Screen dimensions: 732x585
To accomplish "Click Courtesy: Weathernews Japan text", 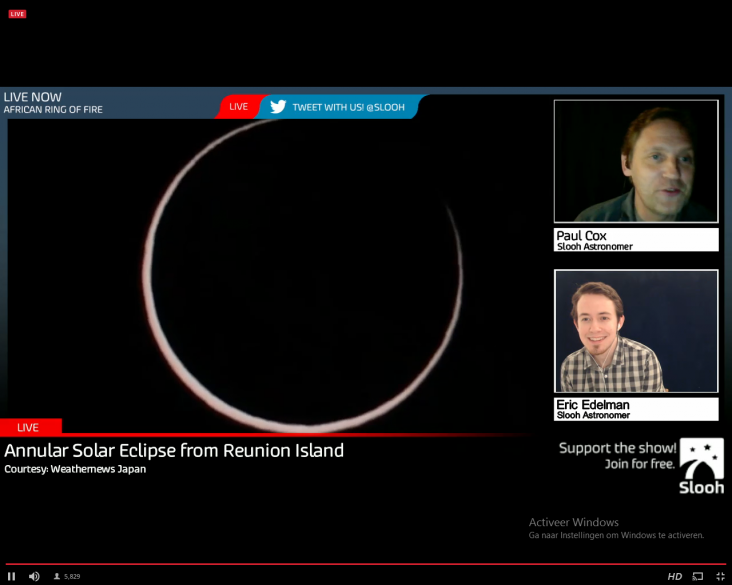I will pyautogui.click(x=75, y=469).
